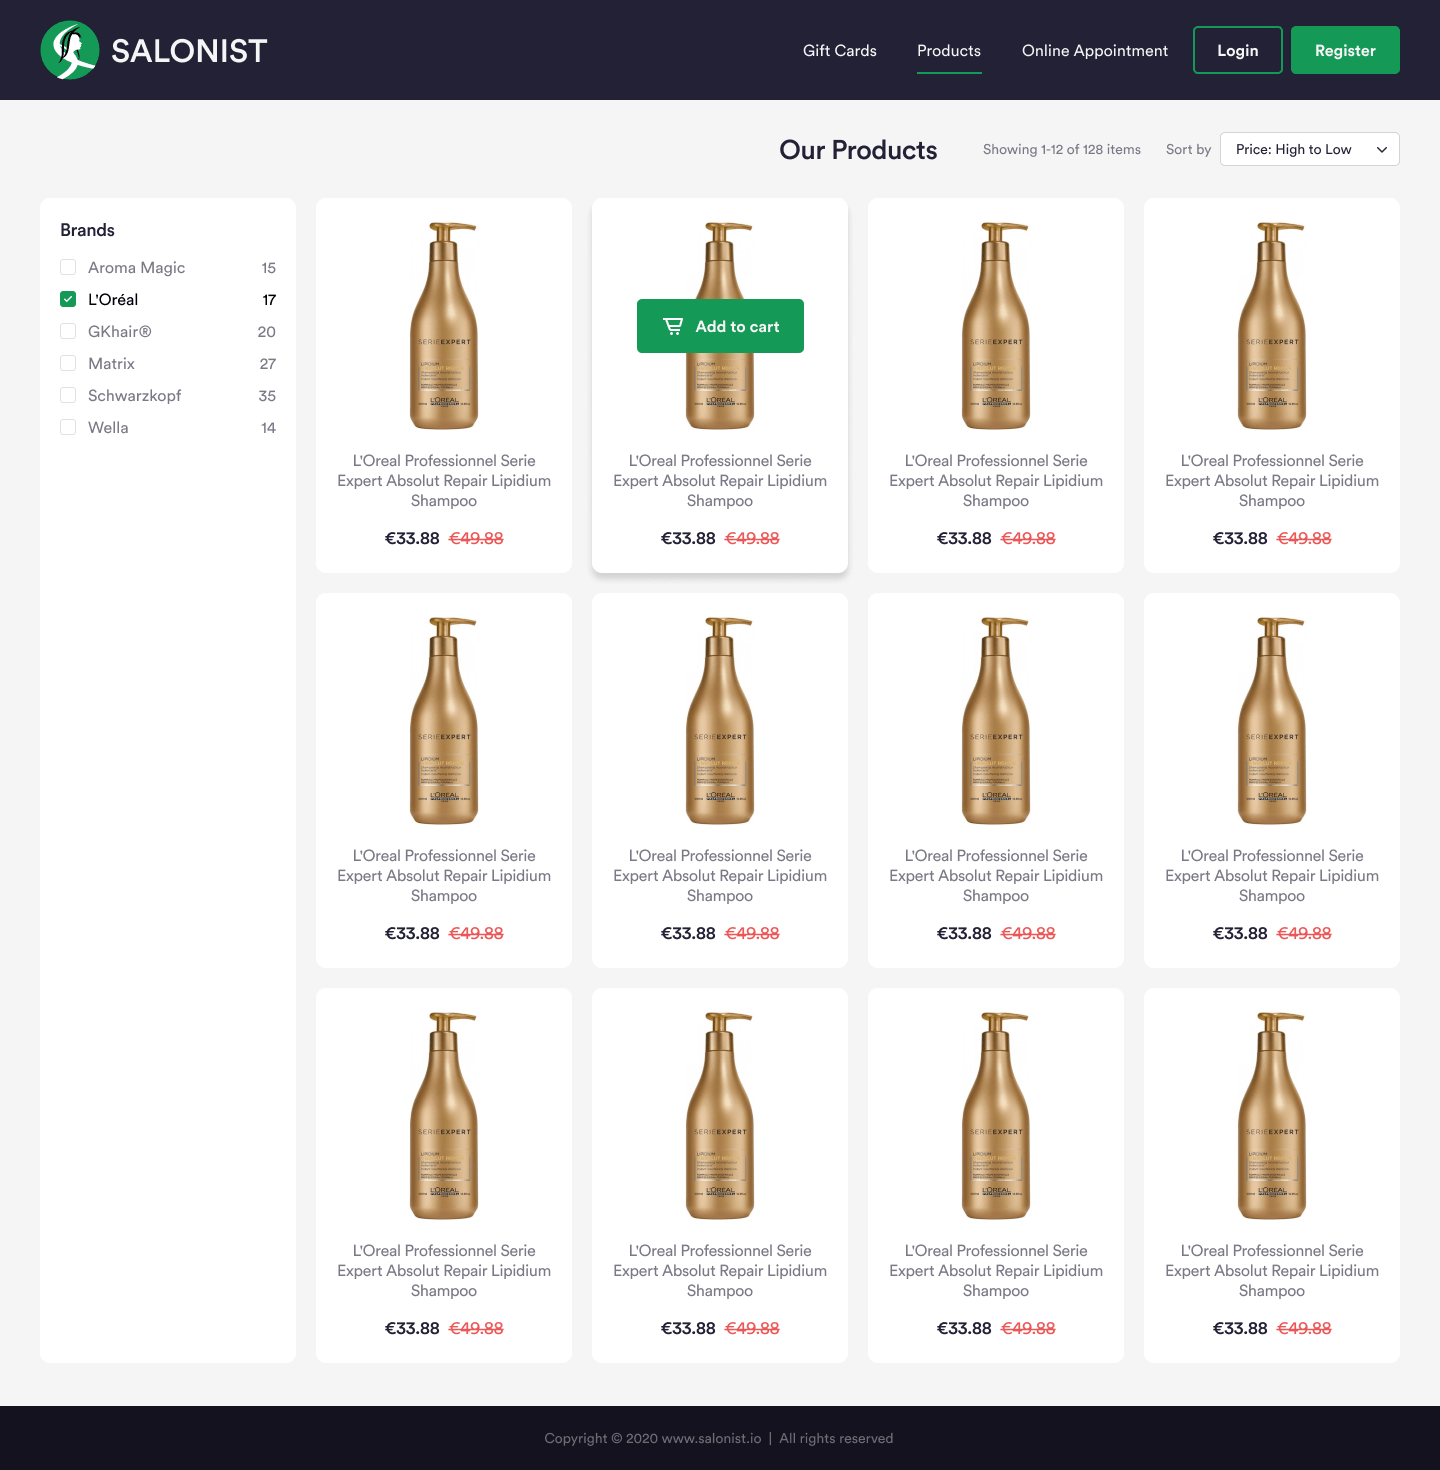
Task: Click the Register button
Action: [x=1345, y=50]
